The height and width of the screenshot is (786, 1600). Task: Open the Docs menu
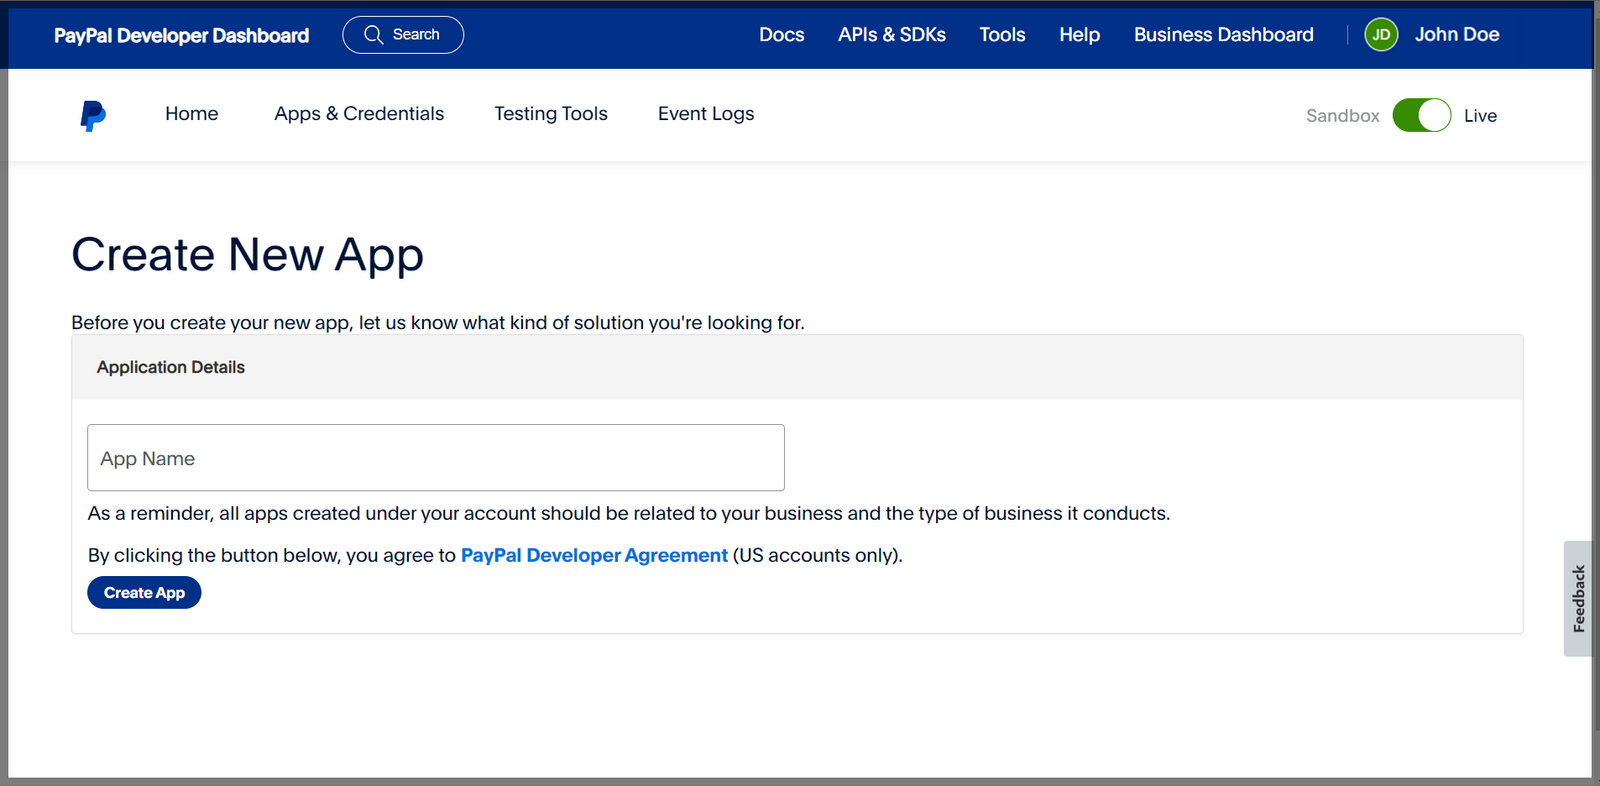(781, 35)
